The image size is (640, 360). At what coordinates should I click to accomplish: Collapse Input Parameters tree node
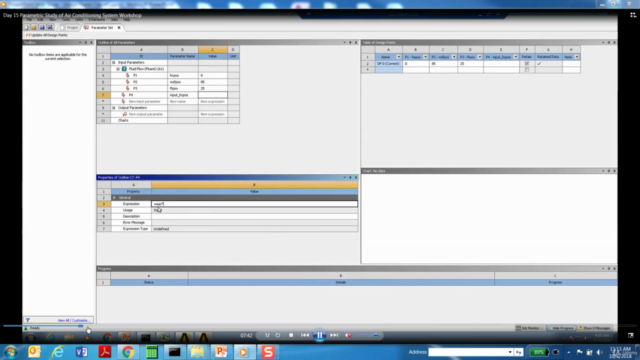pyautogui.click(x=114, y=62)
